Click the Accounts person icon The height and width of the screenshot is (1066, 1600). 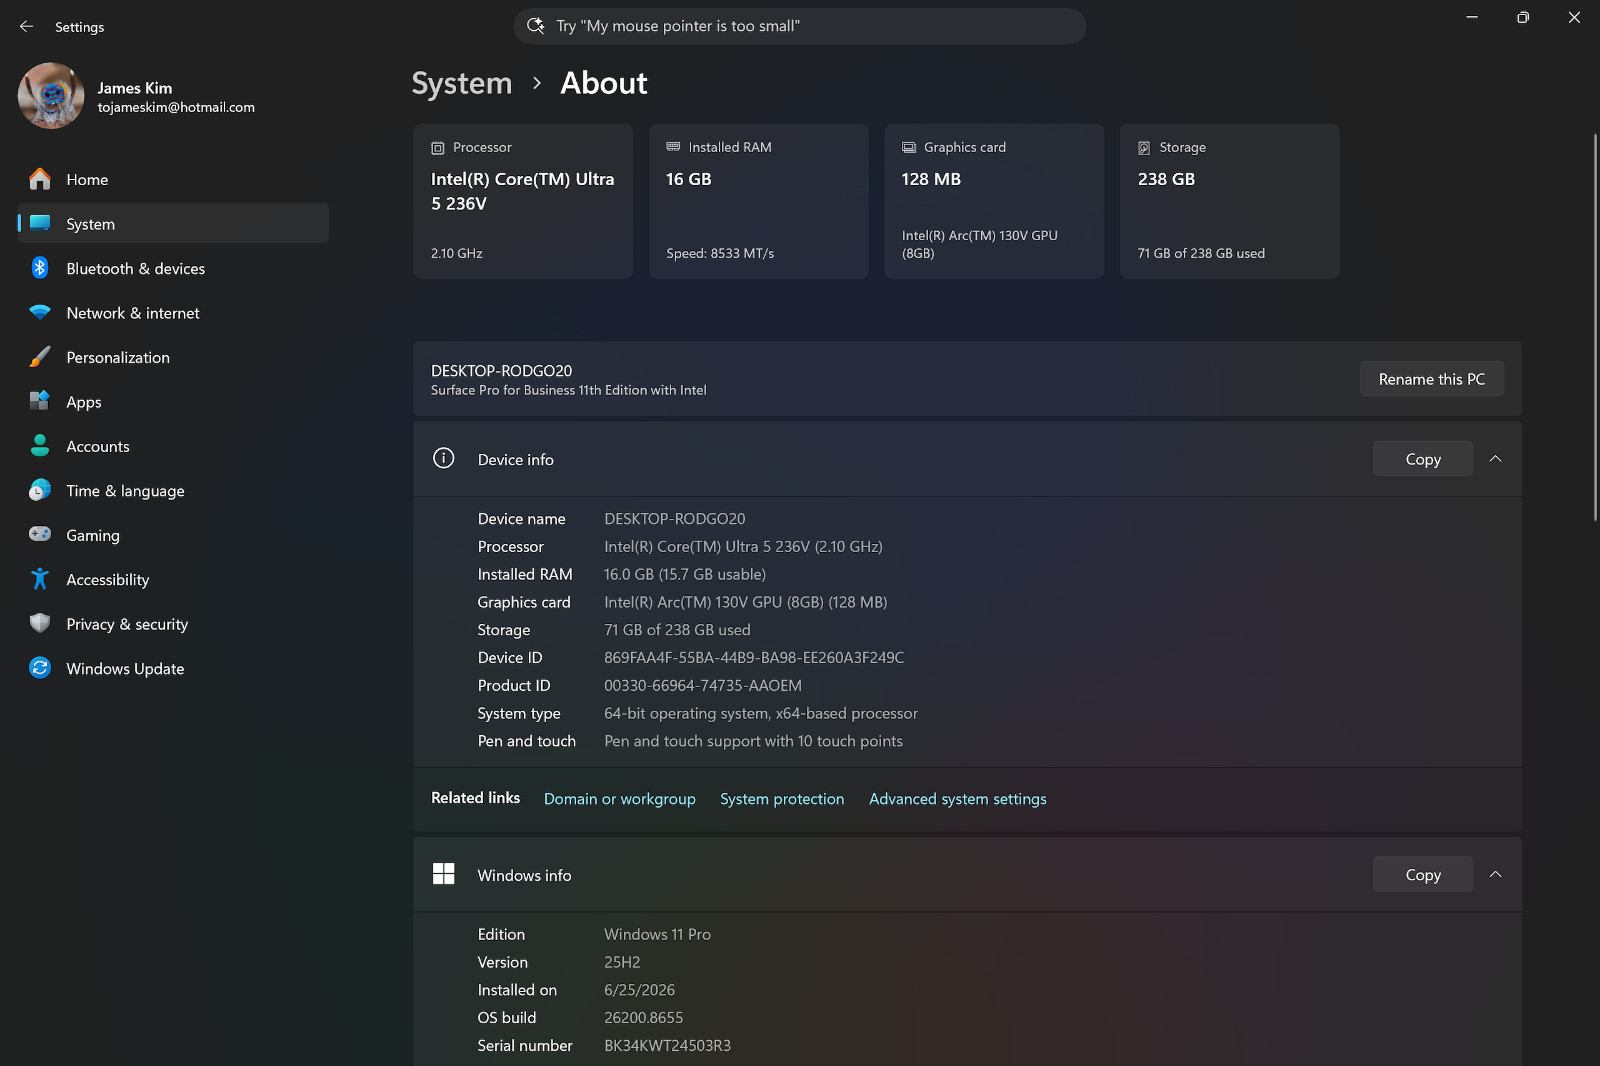[x=40, y=446]
